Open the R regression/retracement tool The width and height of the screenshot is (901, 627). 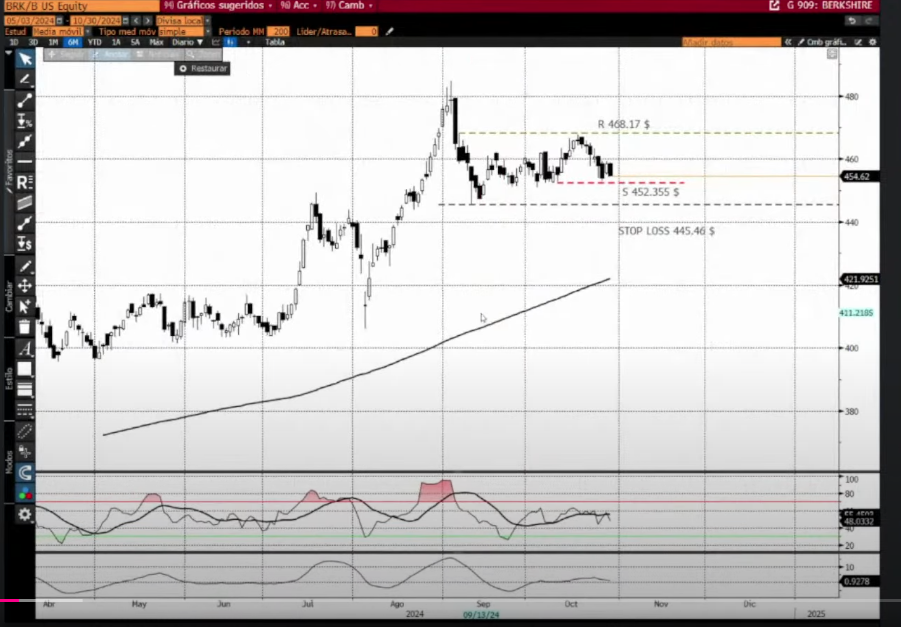click(25, 182)
